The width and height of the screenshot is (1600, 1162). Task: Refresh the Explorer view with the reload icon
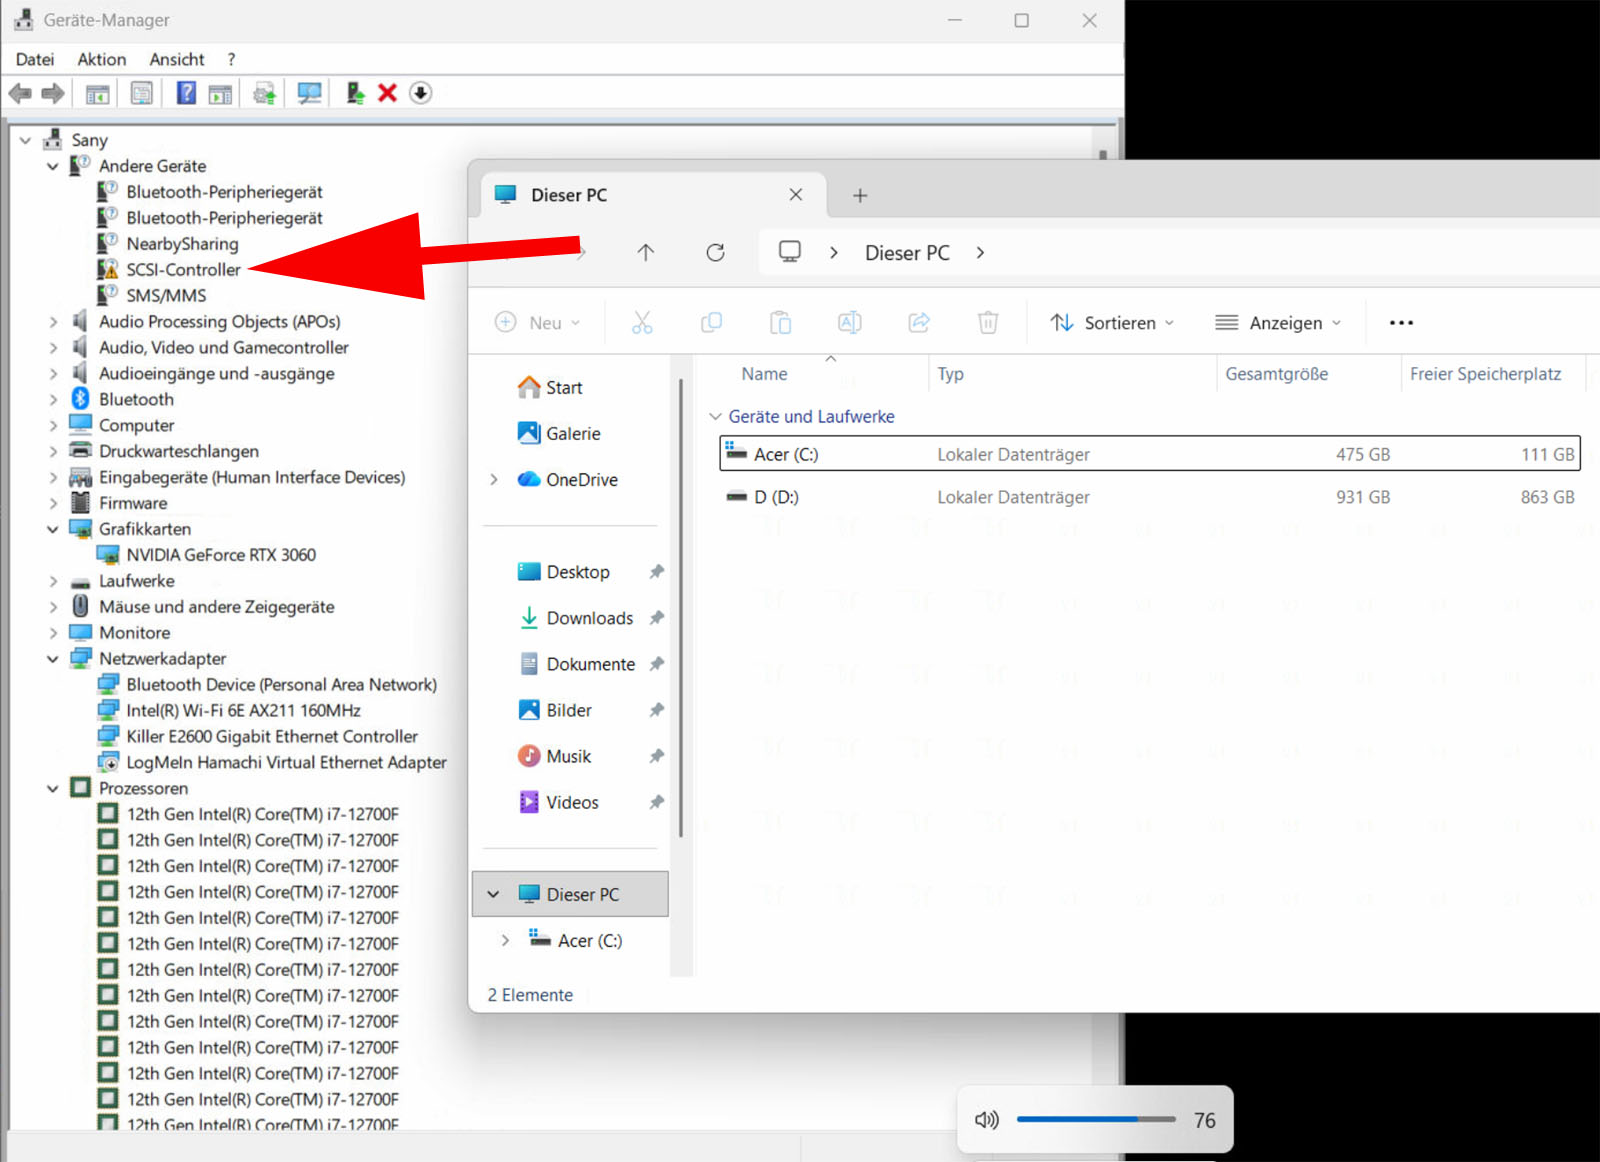click(x=715, y=252)
